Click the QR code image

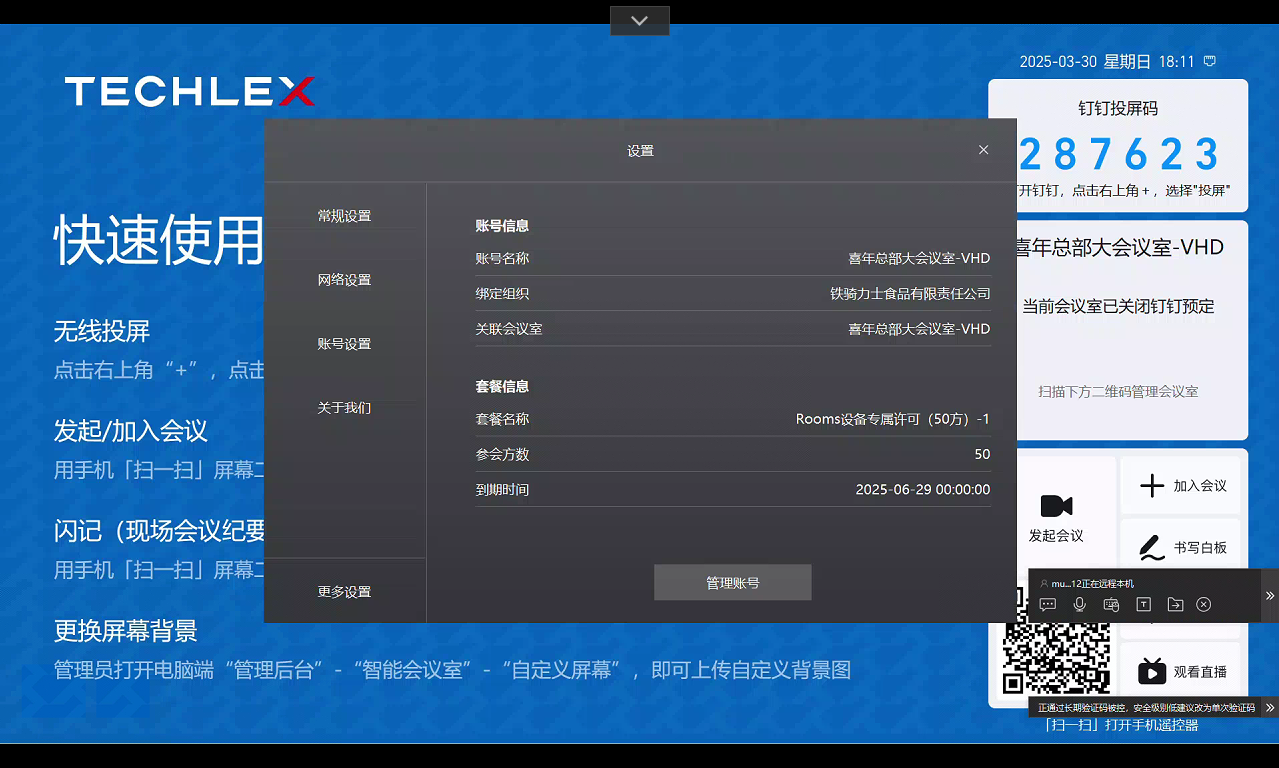1057,641
